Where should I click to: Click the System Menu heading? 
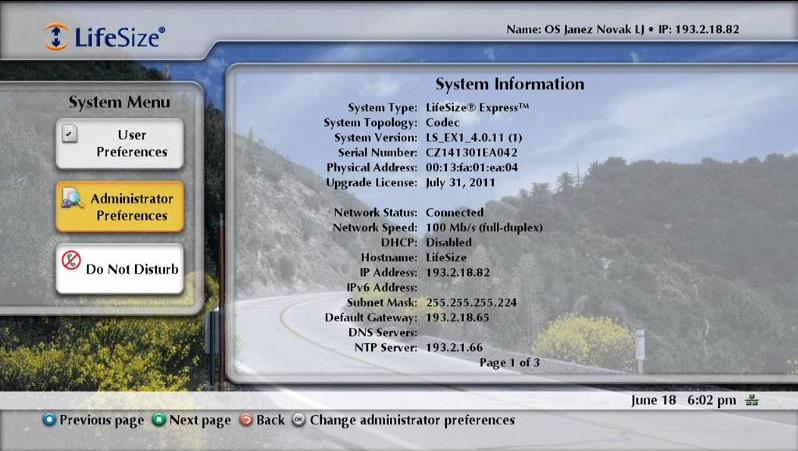tap(120, 102)
